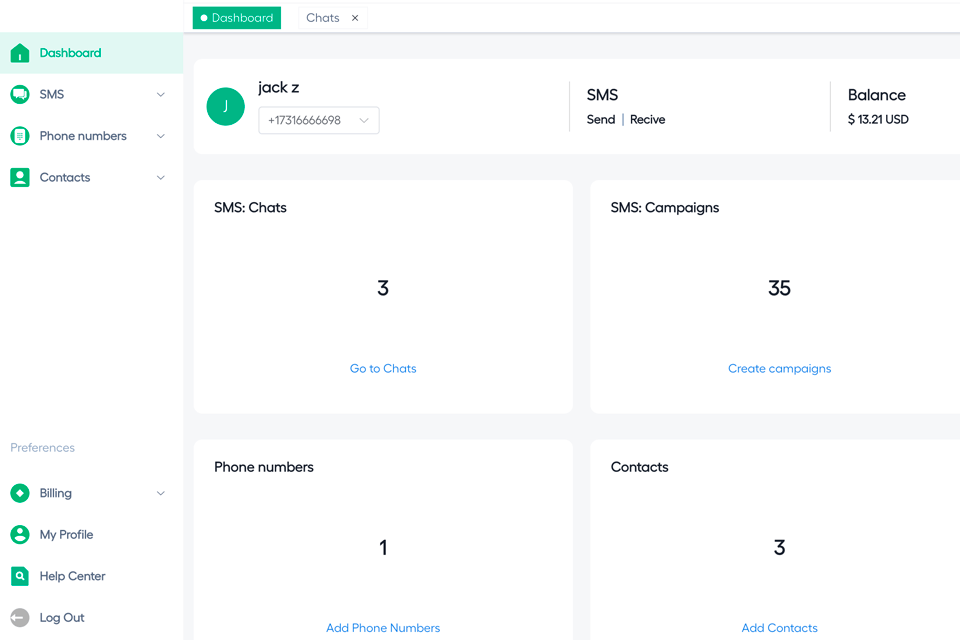Image resolution: width=960 pixels, height=640 pixels.
Task: Open My Profile page
Action: point(91,535)
